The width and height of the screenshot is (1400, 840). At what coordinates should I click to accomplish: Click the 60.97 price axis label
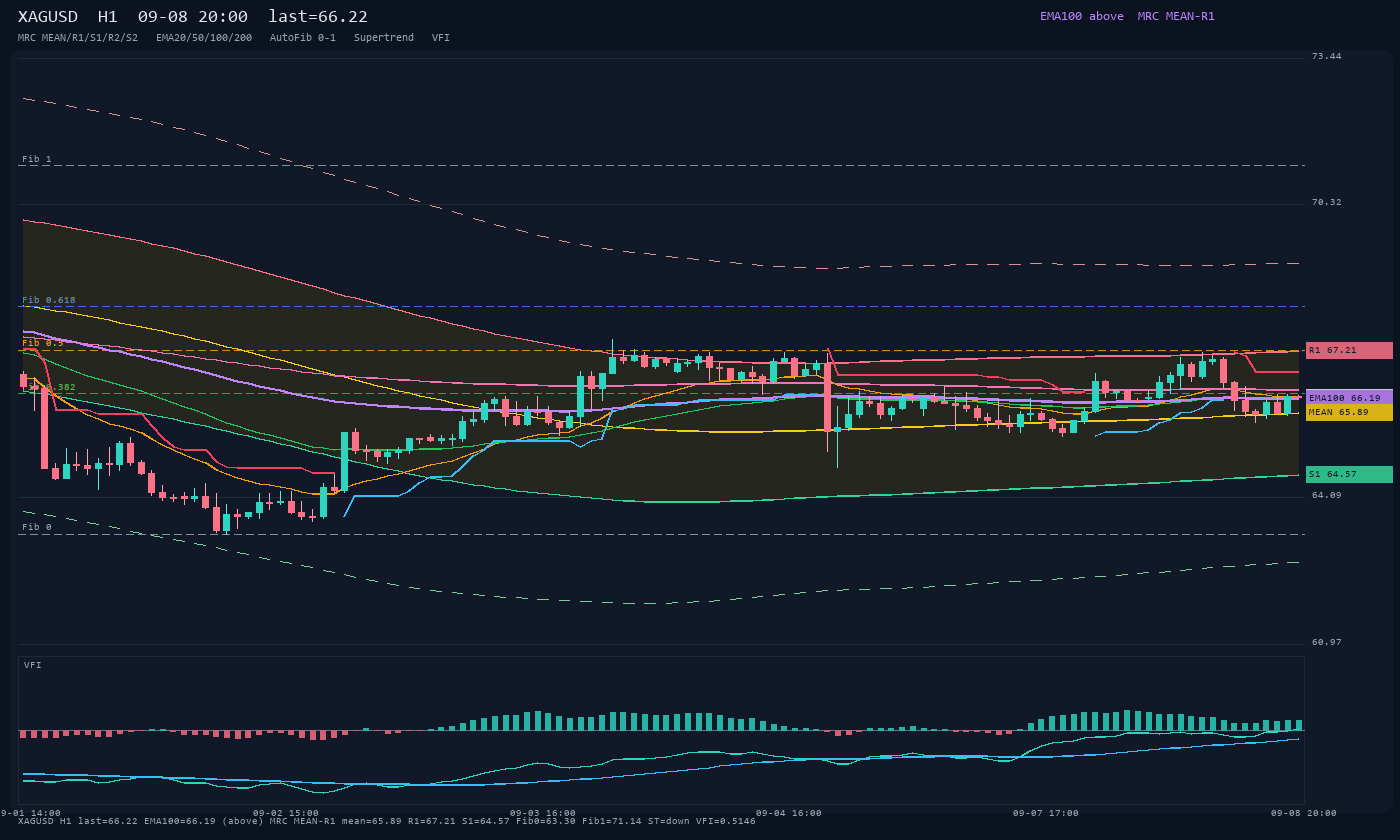tap(1327, 642)
